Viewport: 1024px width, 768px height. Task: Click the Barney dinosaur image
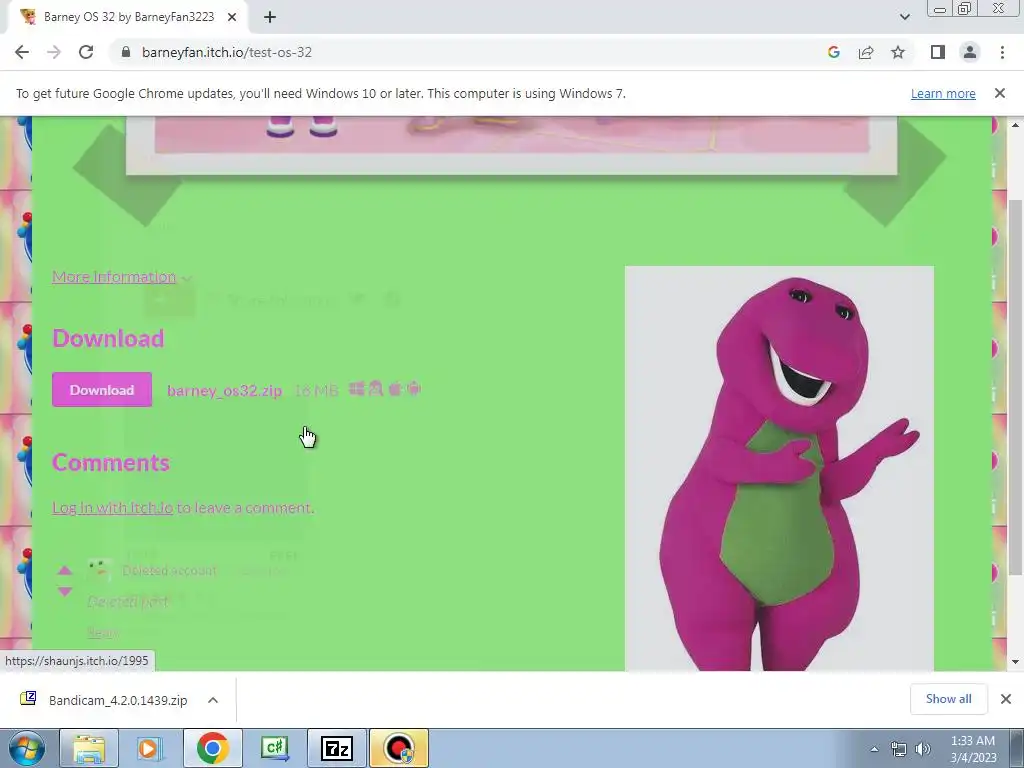779,468
